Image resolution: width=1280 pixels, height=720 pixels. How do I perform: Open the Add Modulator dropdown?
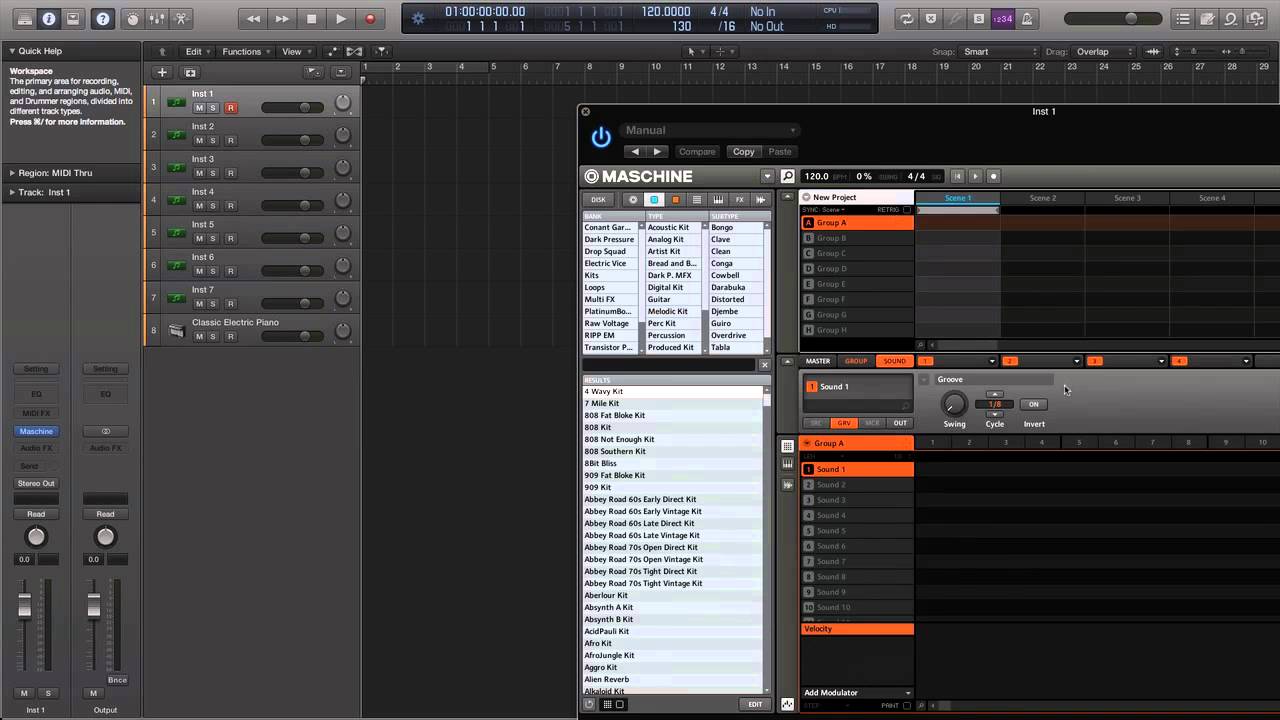(858, 692)
